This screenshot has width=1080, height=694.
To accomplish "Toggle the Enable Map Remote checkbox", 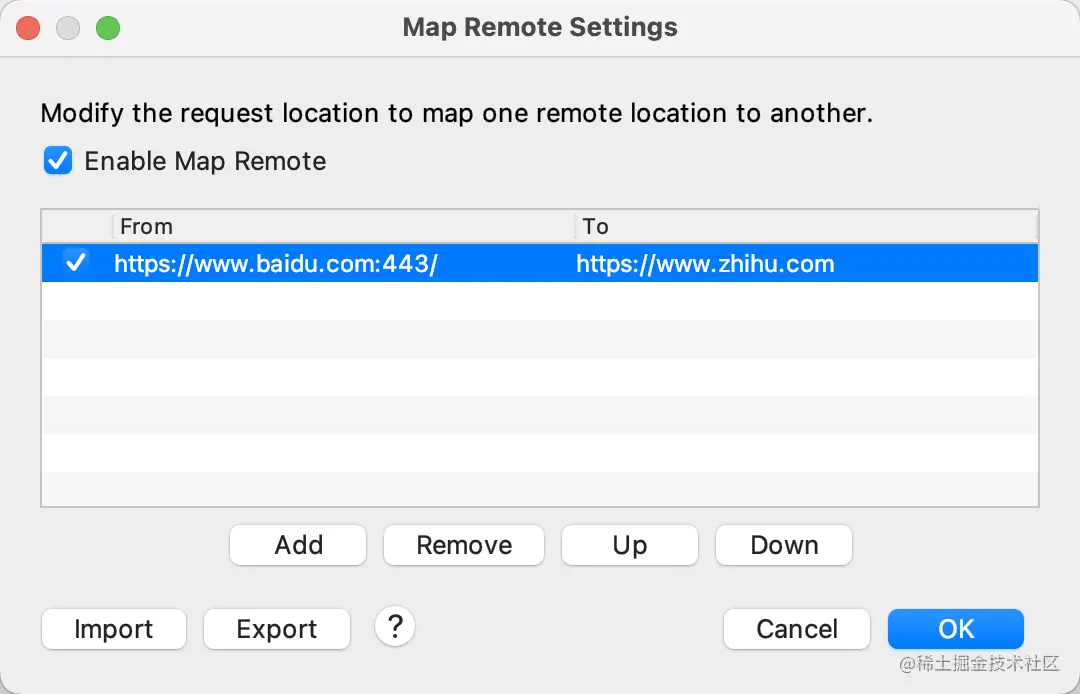I will 58,160.
